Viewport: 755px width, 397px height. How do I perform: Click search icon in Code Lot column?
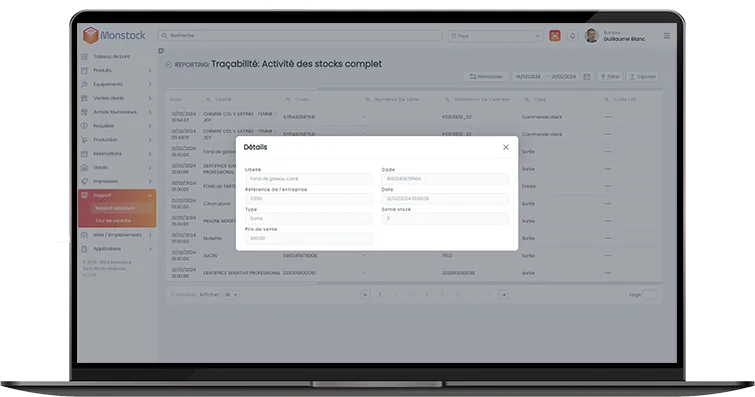click(607, 99)
